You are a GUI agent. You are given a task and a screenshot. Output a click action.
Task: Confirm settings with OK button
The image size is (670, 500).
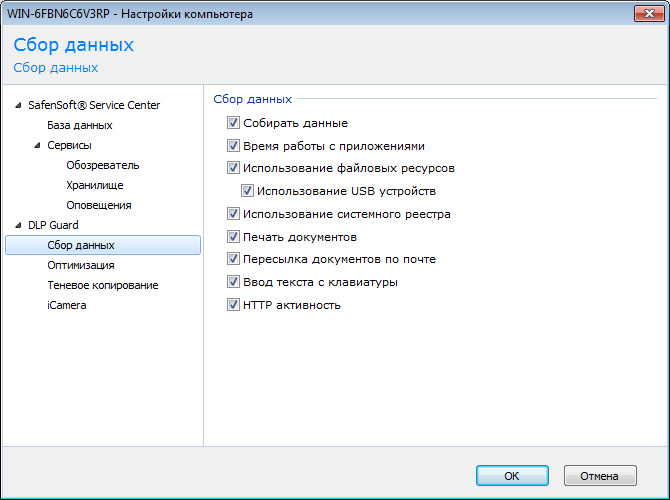tap(511, 476)
